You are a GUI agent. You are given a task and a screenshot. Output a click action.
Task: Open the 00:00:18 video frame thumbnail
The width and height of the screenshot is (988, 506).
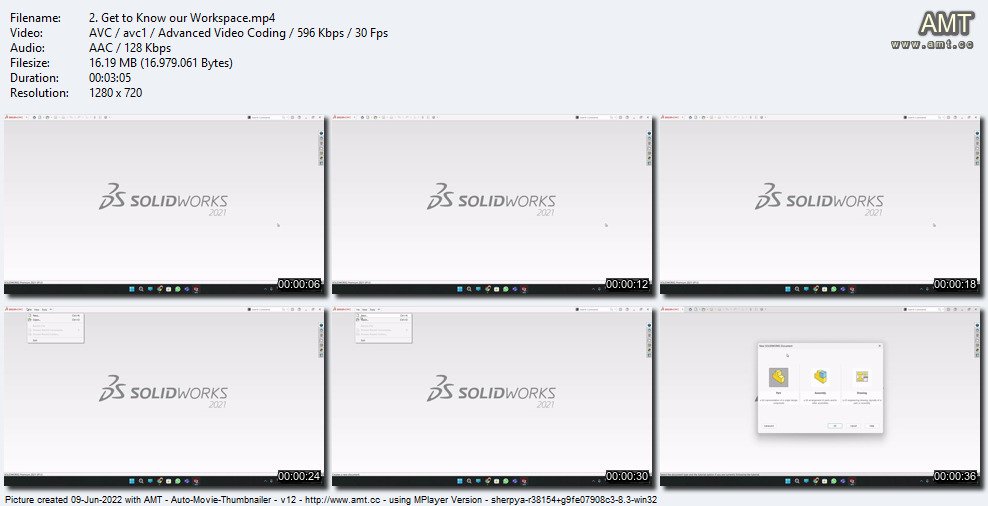point(820,204)
